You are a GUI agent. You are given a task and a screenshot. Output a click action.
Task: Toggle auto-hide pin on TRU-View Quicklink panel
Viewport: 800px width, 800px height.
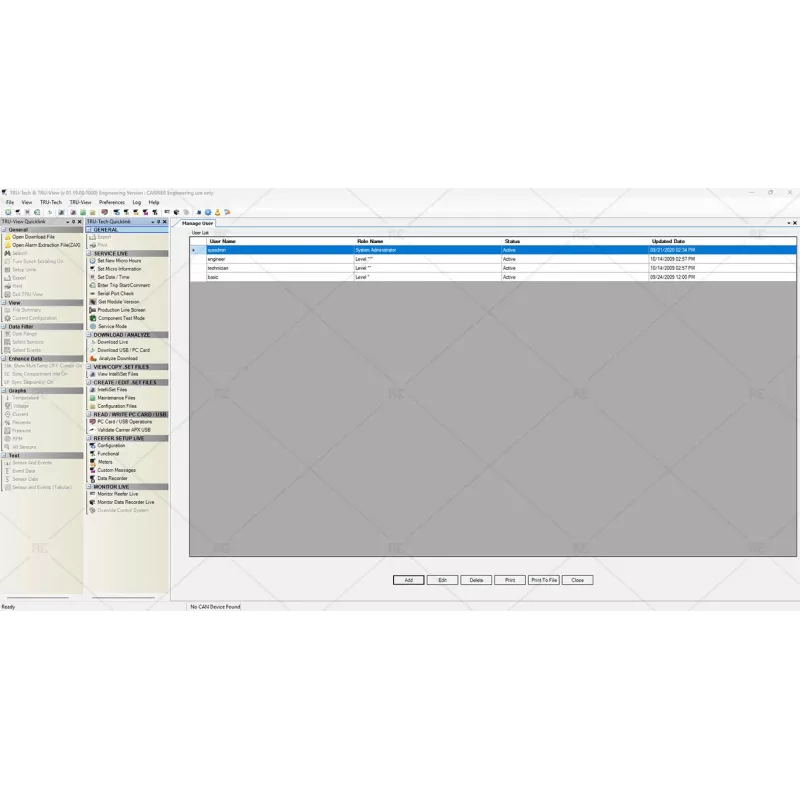[x=73, y=221]
